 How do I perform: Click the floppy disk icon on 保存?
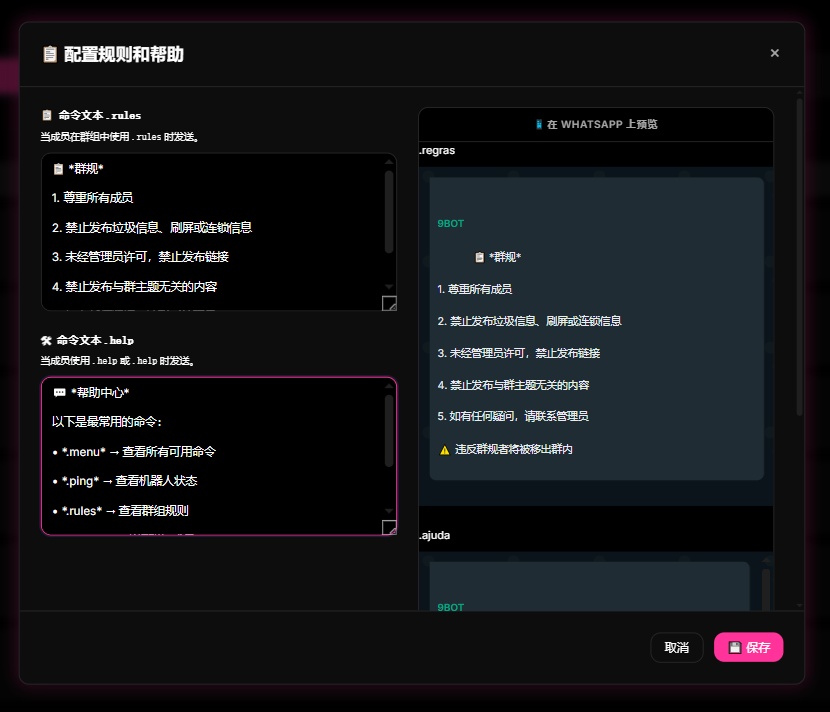coord(735,647)
